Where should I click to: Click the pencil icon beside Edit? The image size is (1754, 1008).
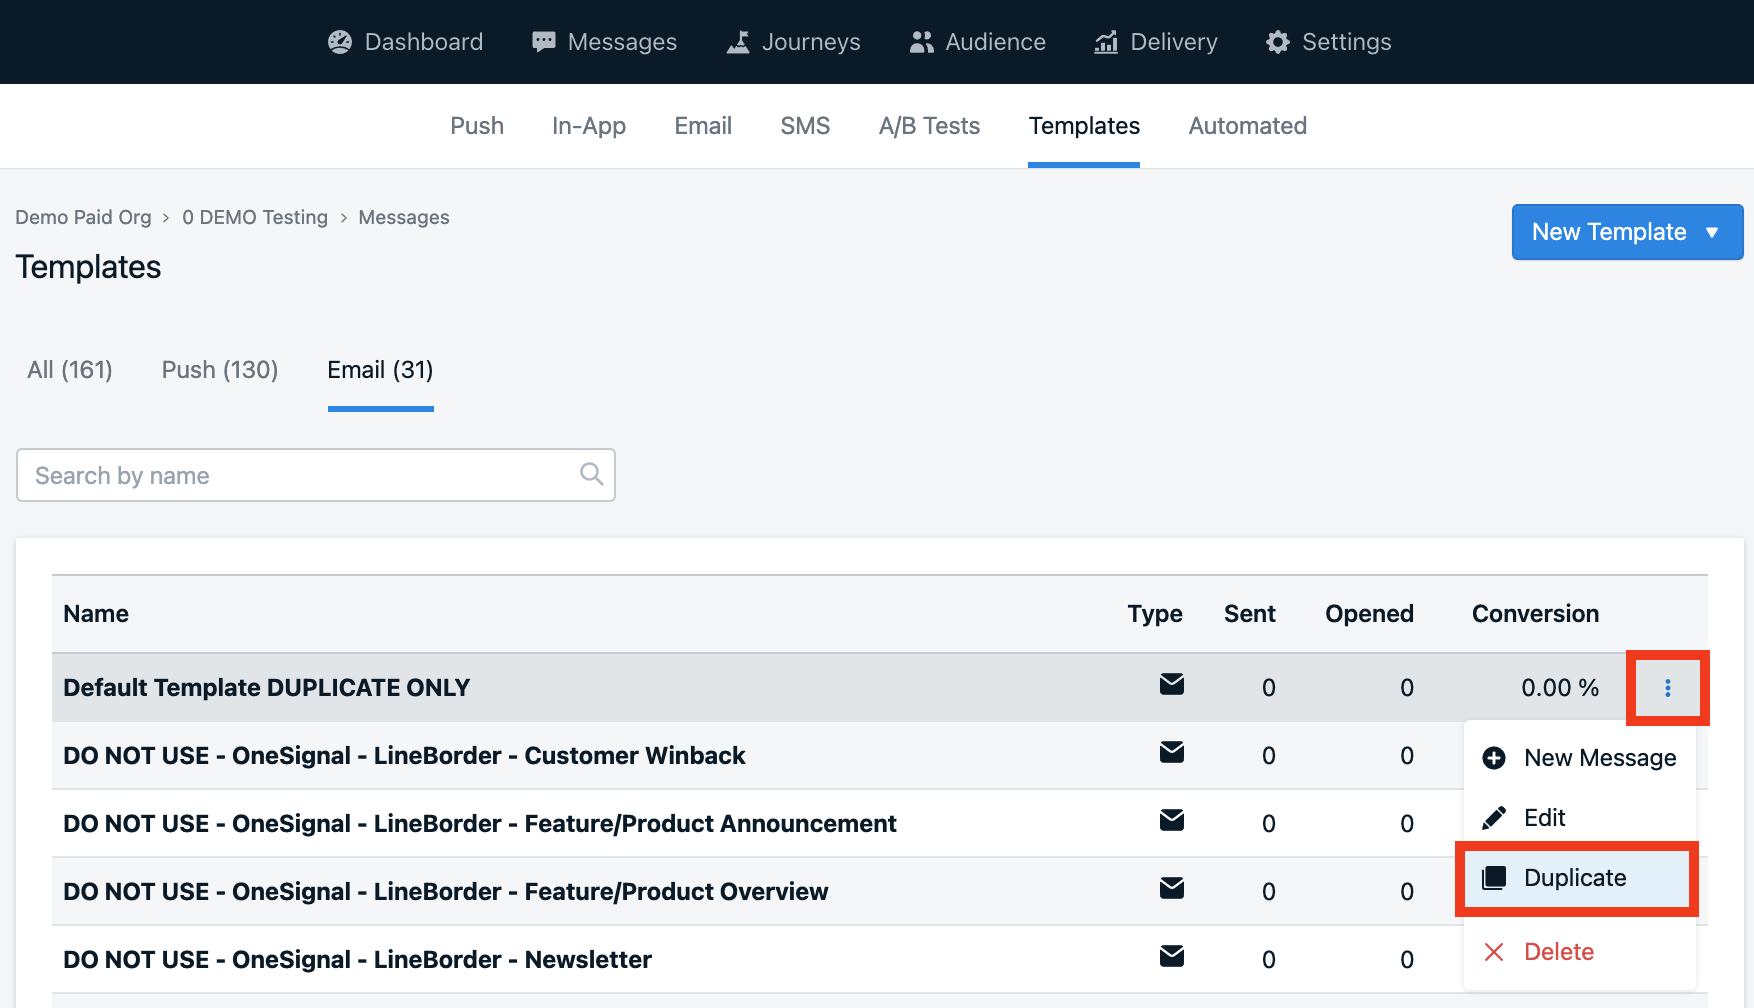(x=1494, y=818)
